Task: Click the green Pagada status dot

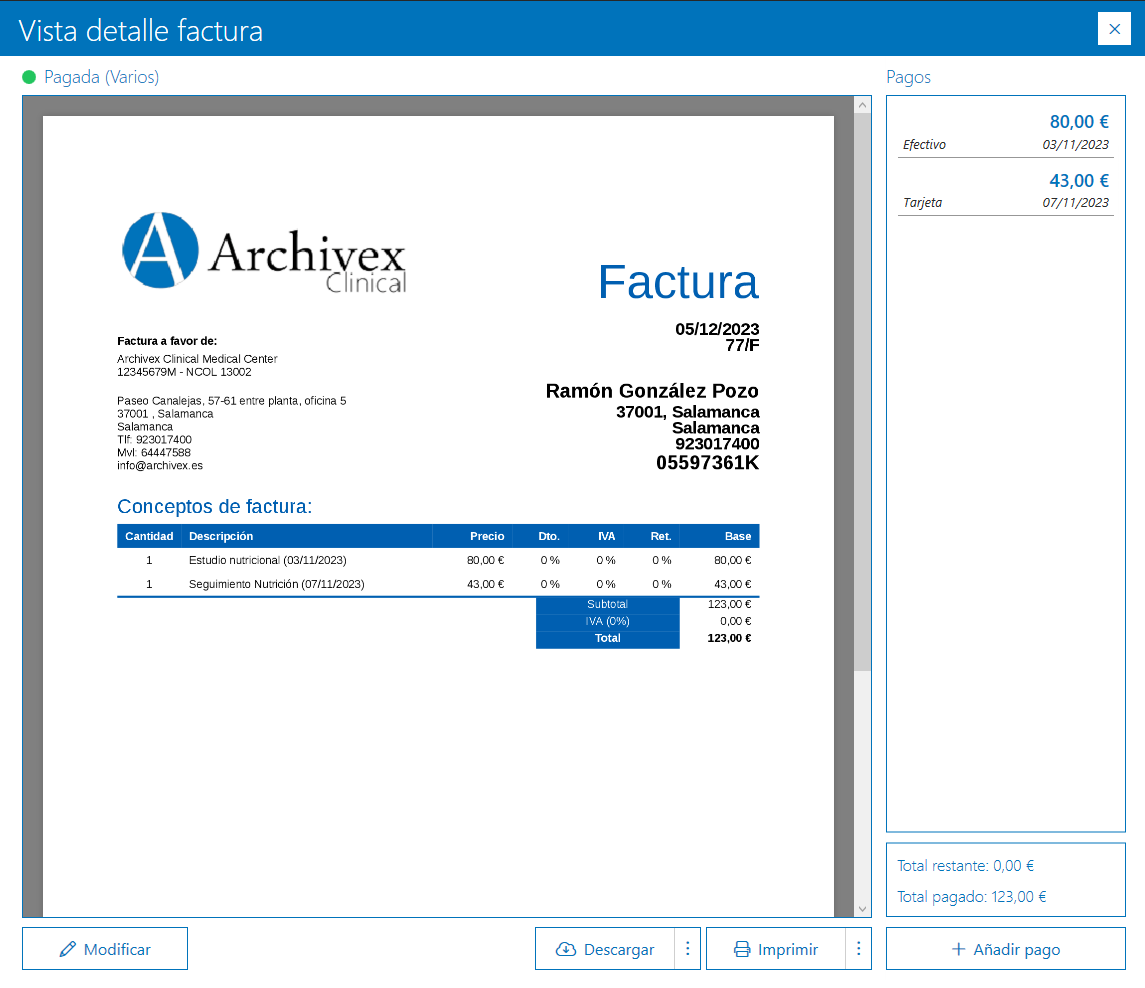Action: point(29,77)
